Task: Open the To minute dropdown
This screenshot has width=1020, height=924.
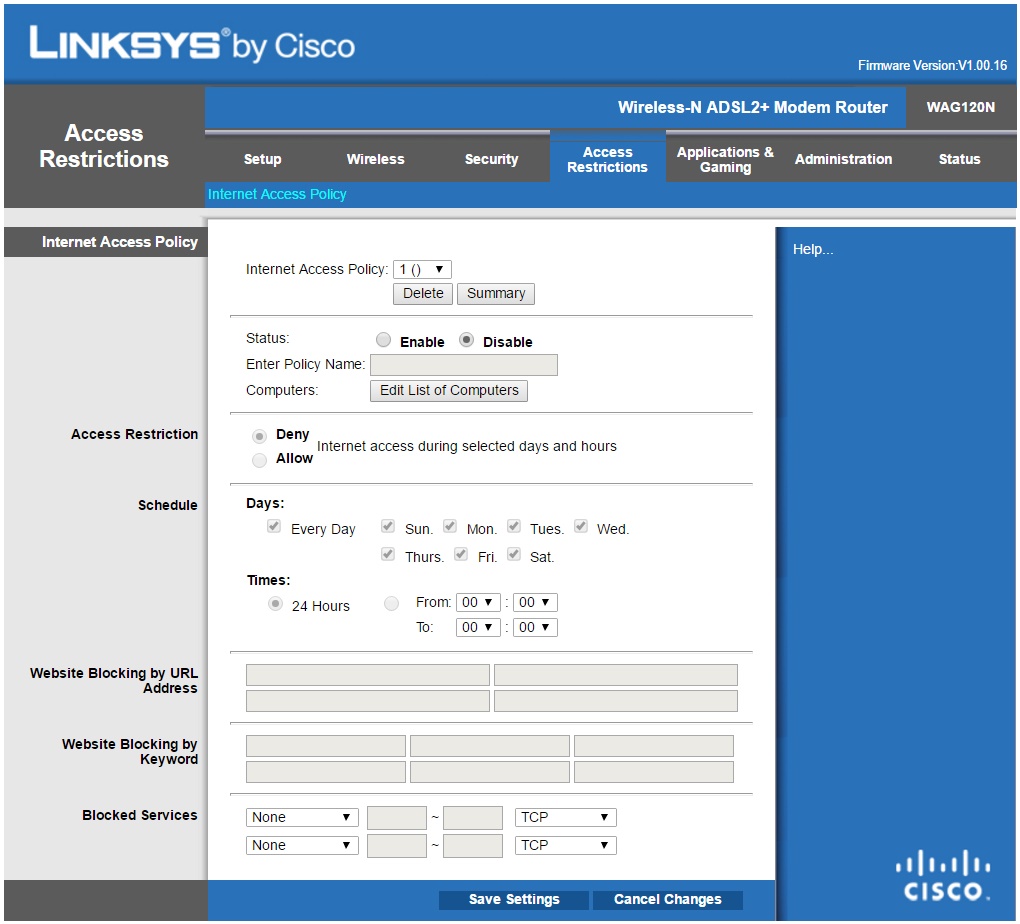Action: pos(535,627)
